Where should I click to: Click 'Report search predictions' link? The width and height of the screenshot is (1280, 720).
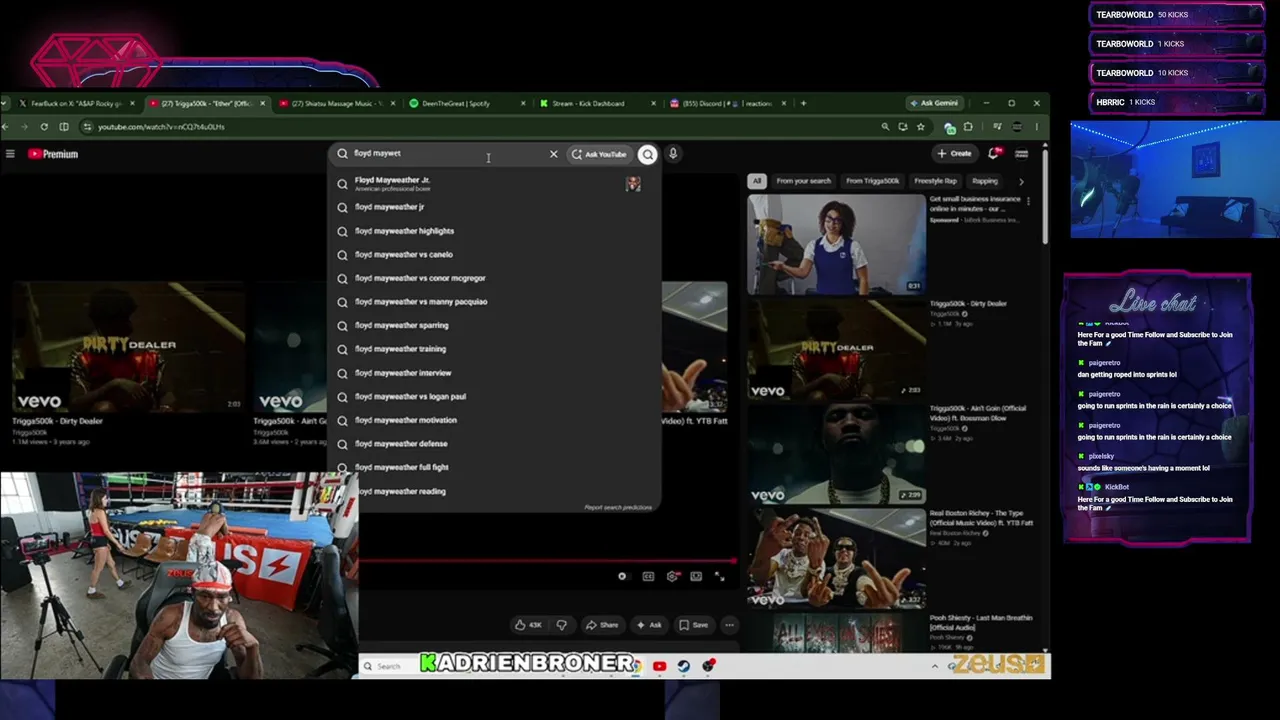tap(618, 507)
